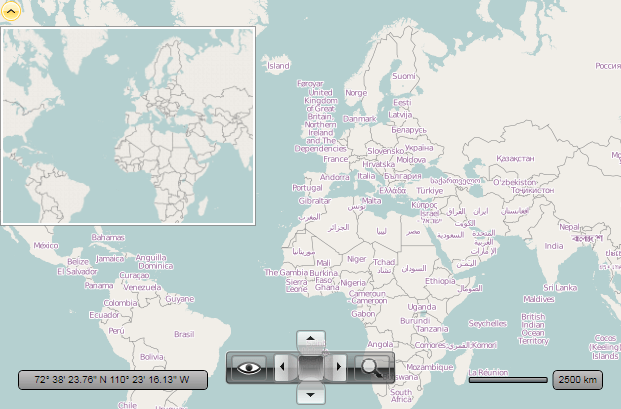Click the Latvija label
621x409 pixels.
[400, 114]
